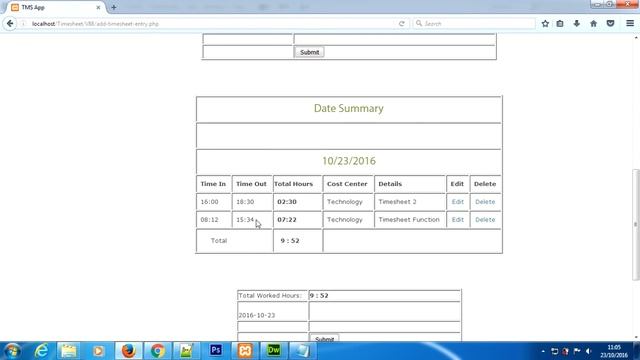Go to the Firefox home page icon
This screenshot has height=360, width=640.
coord(593,24)
